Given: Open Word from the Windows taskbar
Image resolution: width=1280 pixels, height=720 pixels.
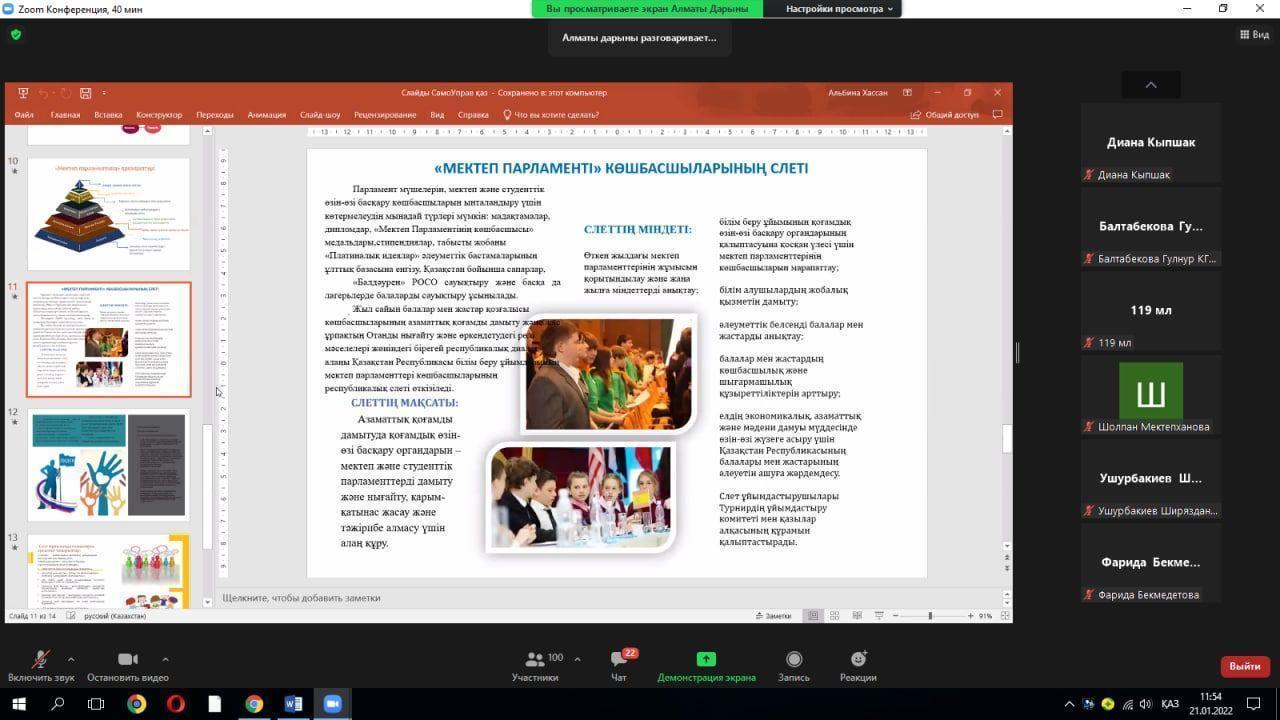Looking at the screenshot, I should (x=293, y=704).
